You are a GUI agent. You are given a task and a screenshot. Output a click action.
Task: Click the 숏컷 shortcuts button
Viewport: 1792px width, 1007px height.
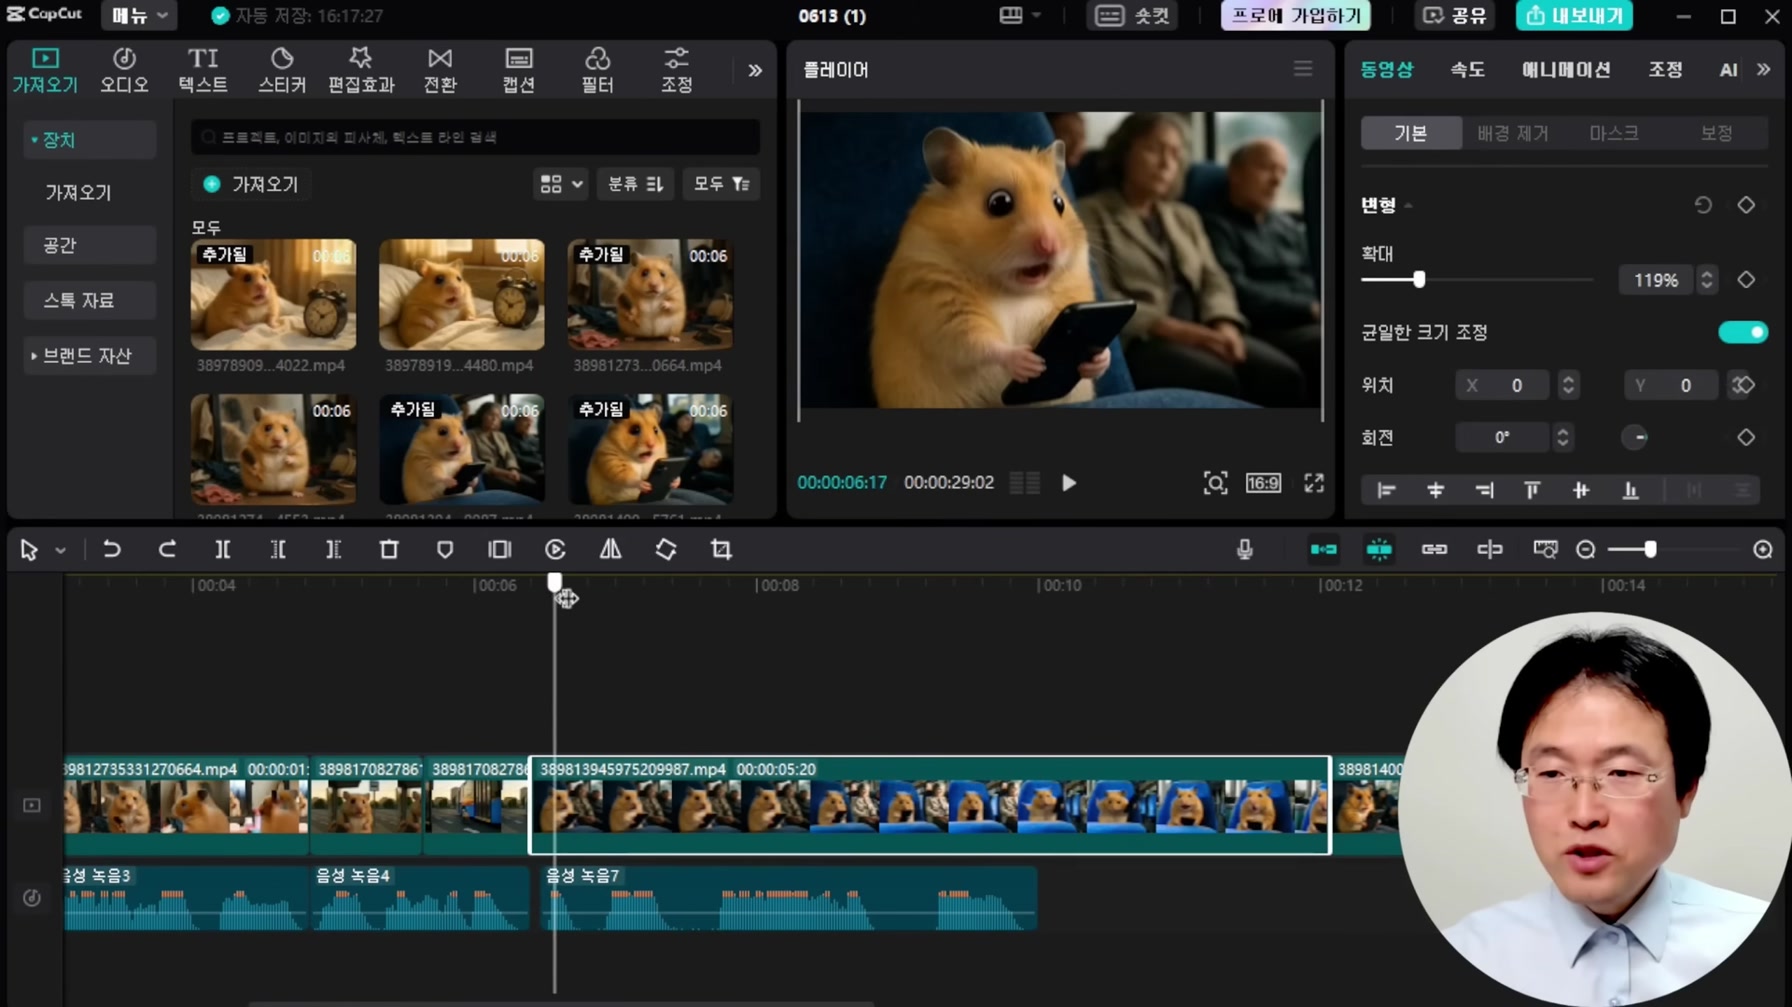click(1133, 16)
